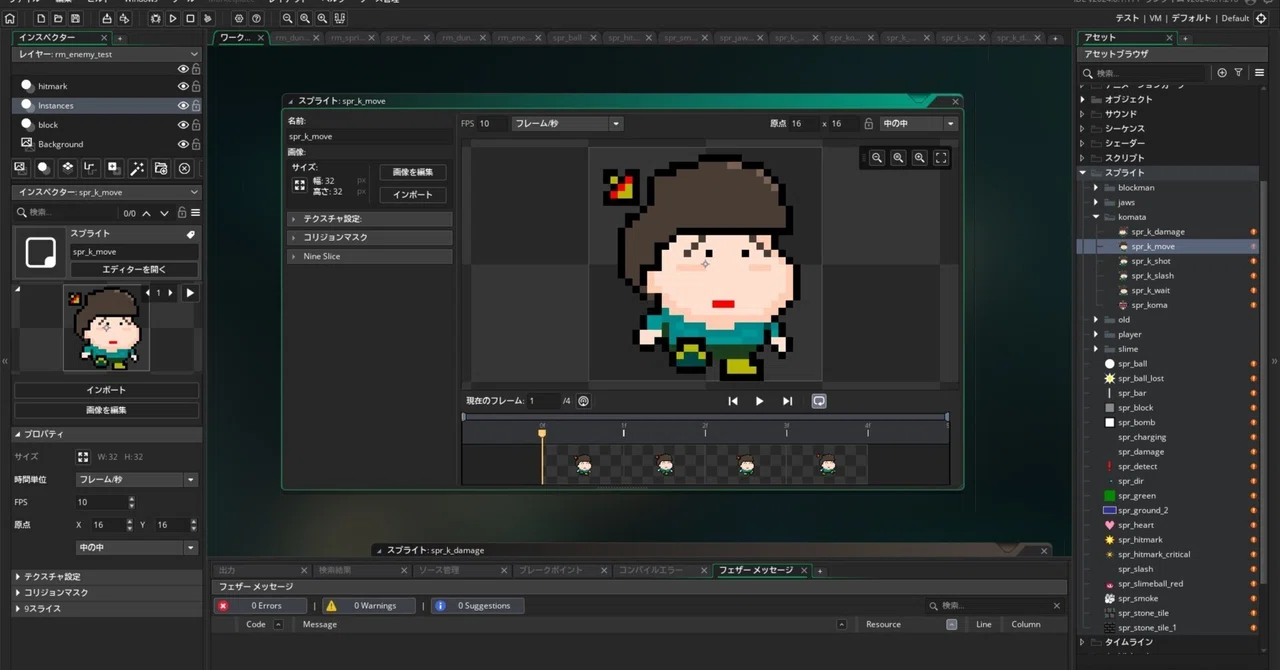Collapse the komata sprite folder

[1096, 217]
